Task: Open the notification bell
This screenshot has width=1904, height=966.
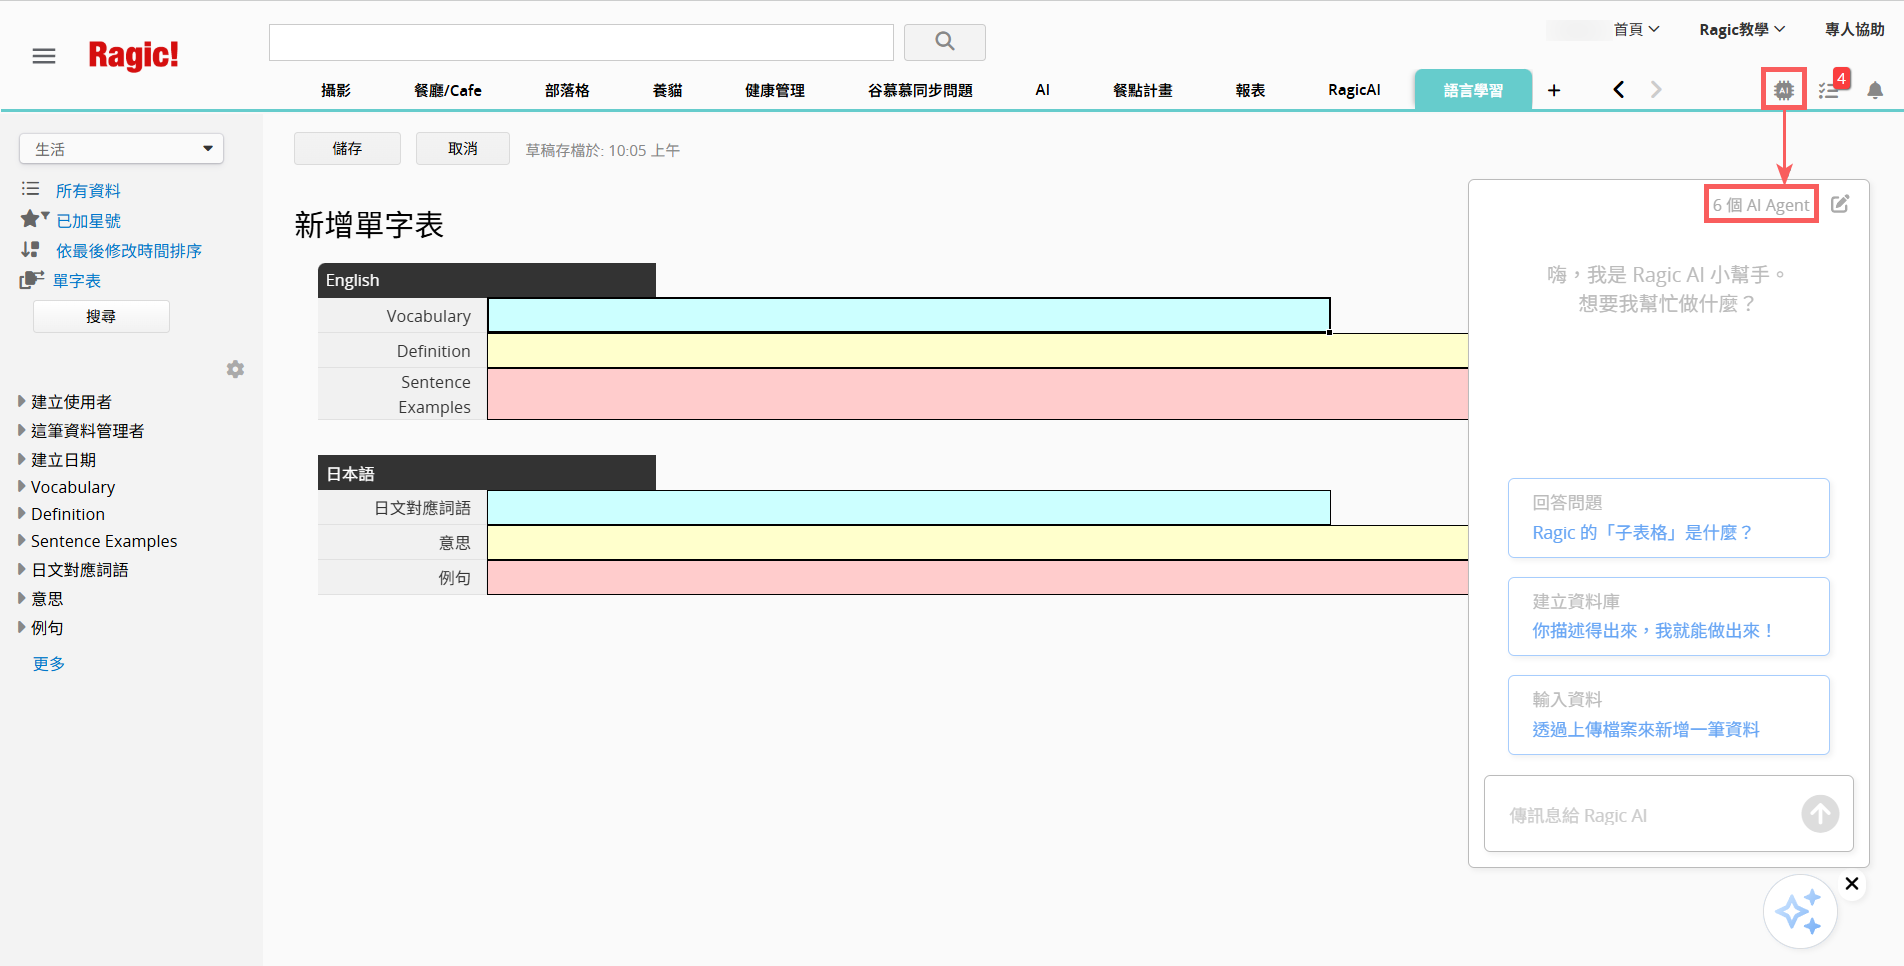Action: tap(1875, 90)
